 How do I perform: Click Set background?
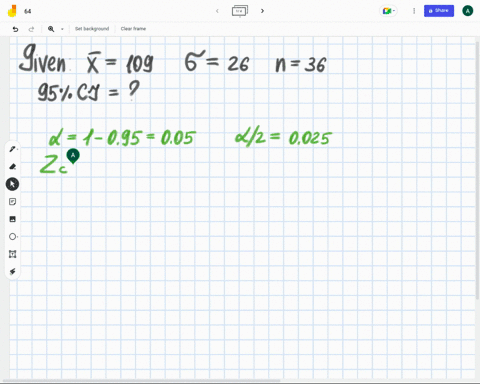click(92, 29)
